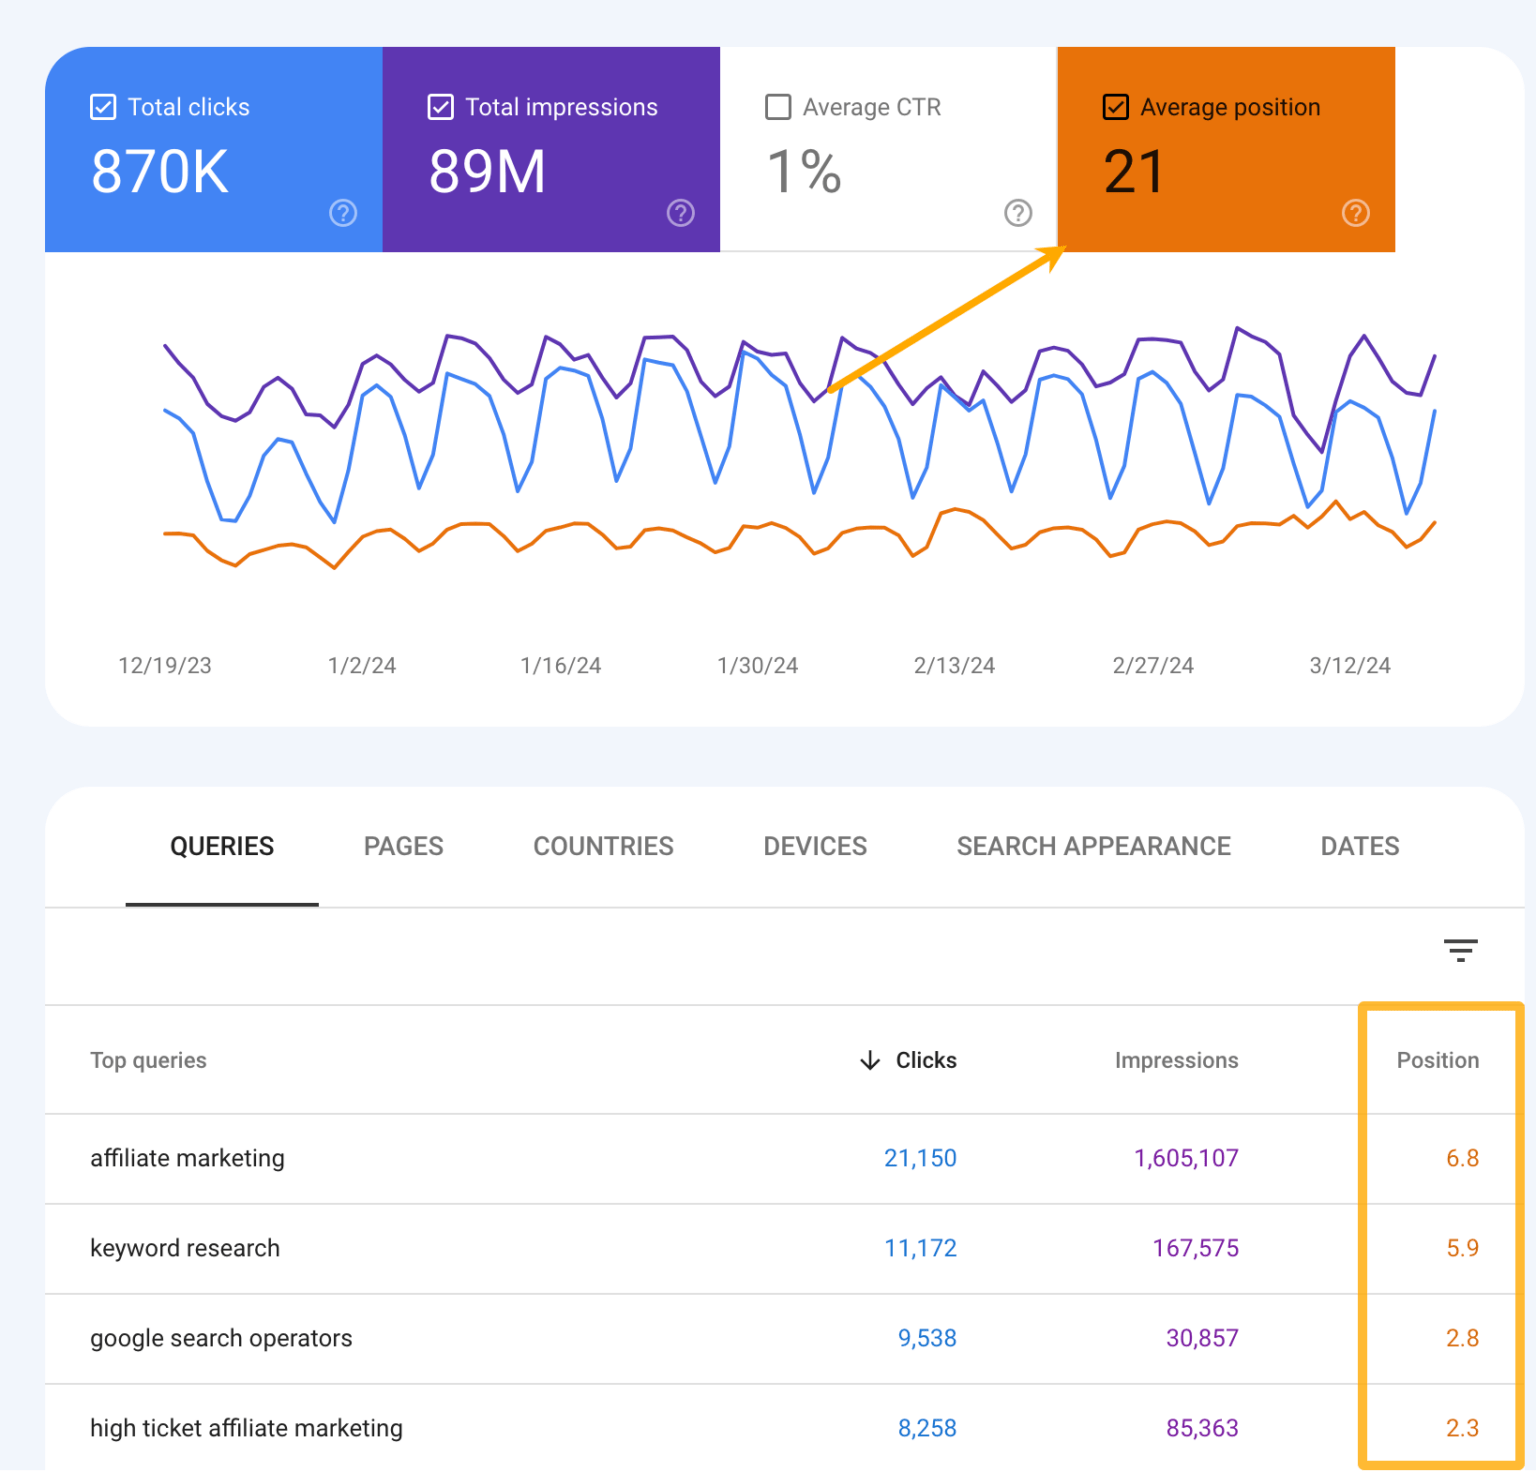Enable the Average CTR checkbox

click(x=778, y=106)
